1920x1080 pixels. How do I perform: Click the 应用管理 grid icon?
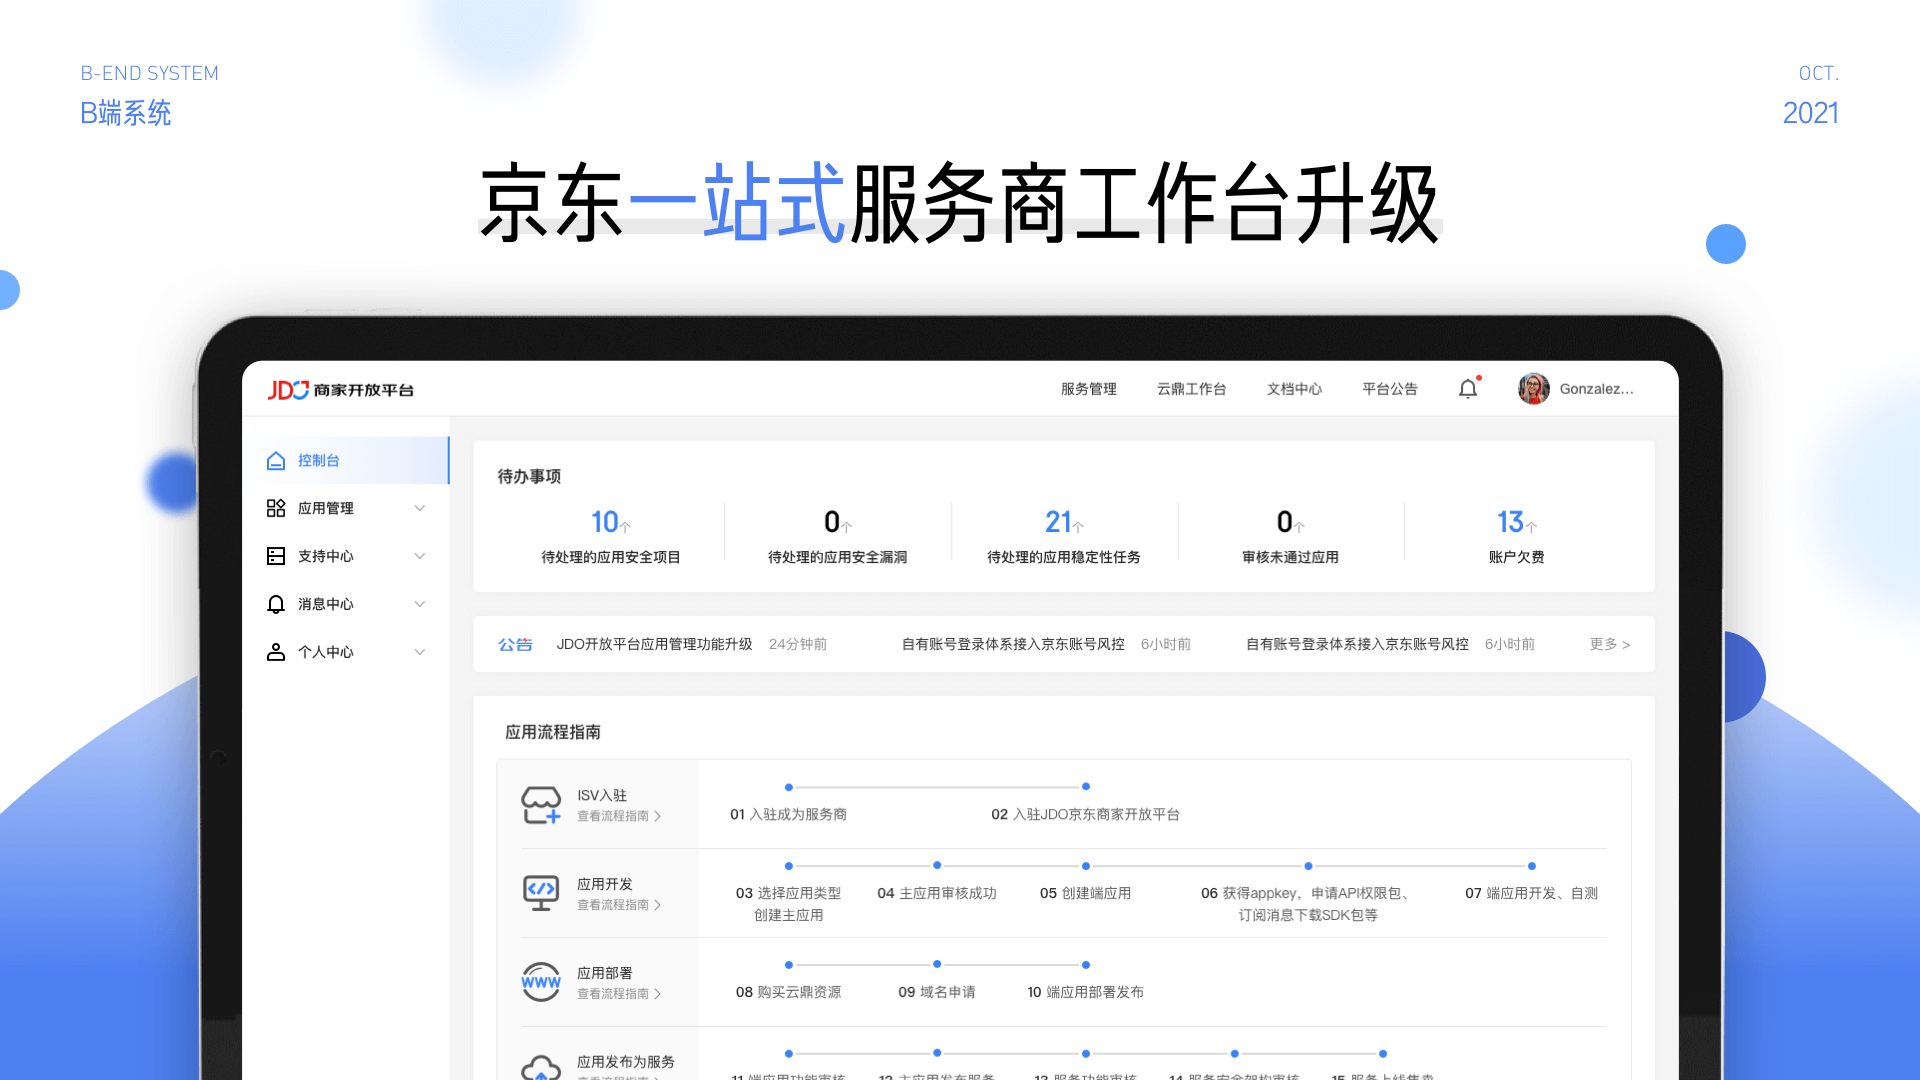point(276,508)
